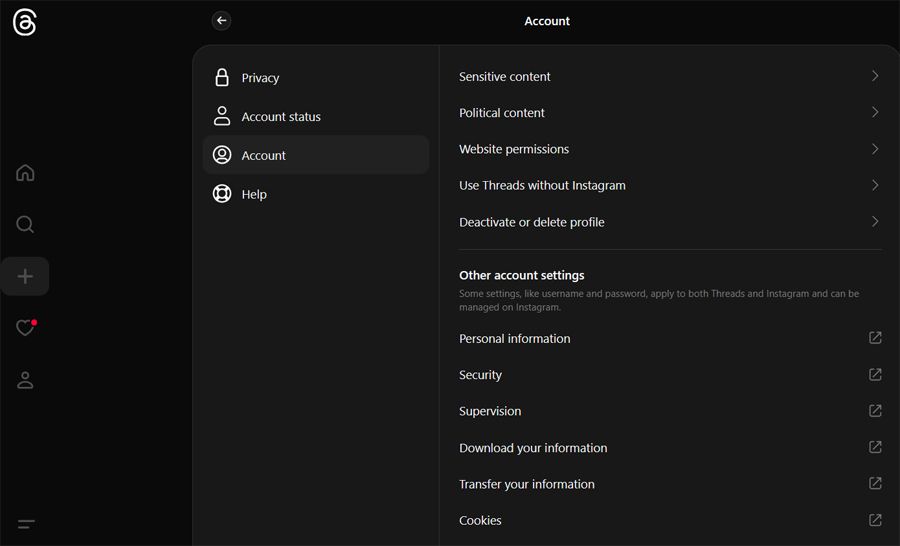Click the back arrow beside Account
This screenshot has width=900, height=546.
221,21
